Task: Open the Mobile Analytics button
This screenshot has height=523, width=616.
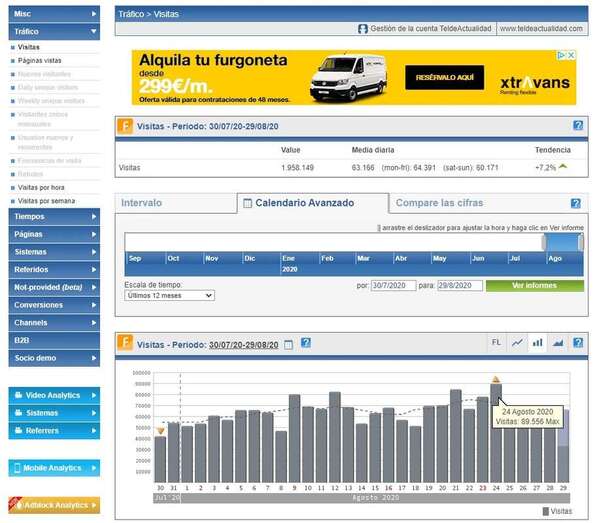Action: point(54,468)
